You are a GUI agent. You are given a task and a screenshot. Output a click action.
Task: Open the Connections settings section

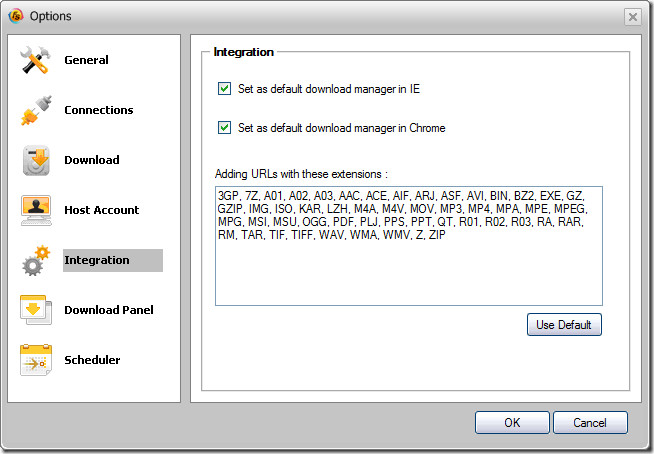pos(99,110)
